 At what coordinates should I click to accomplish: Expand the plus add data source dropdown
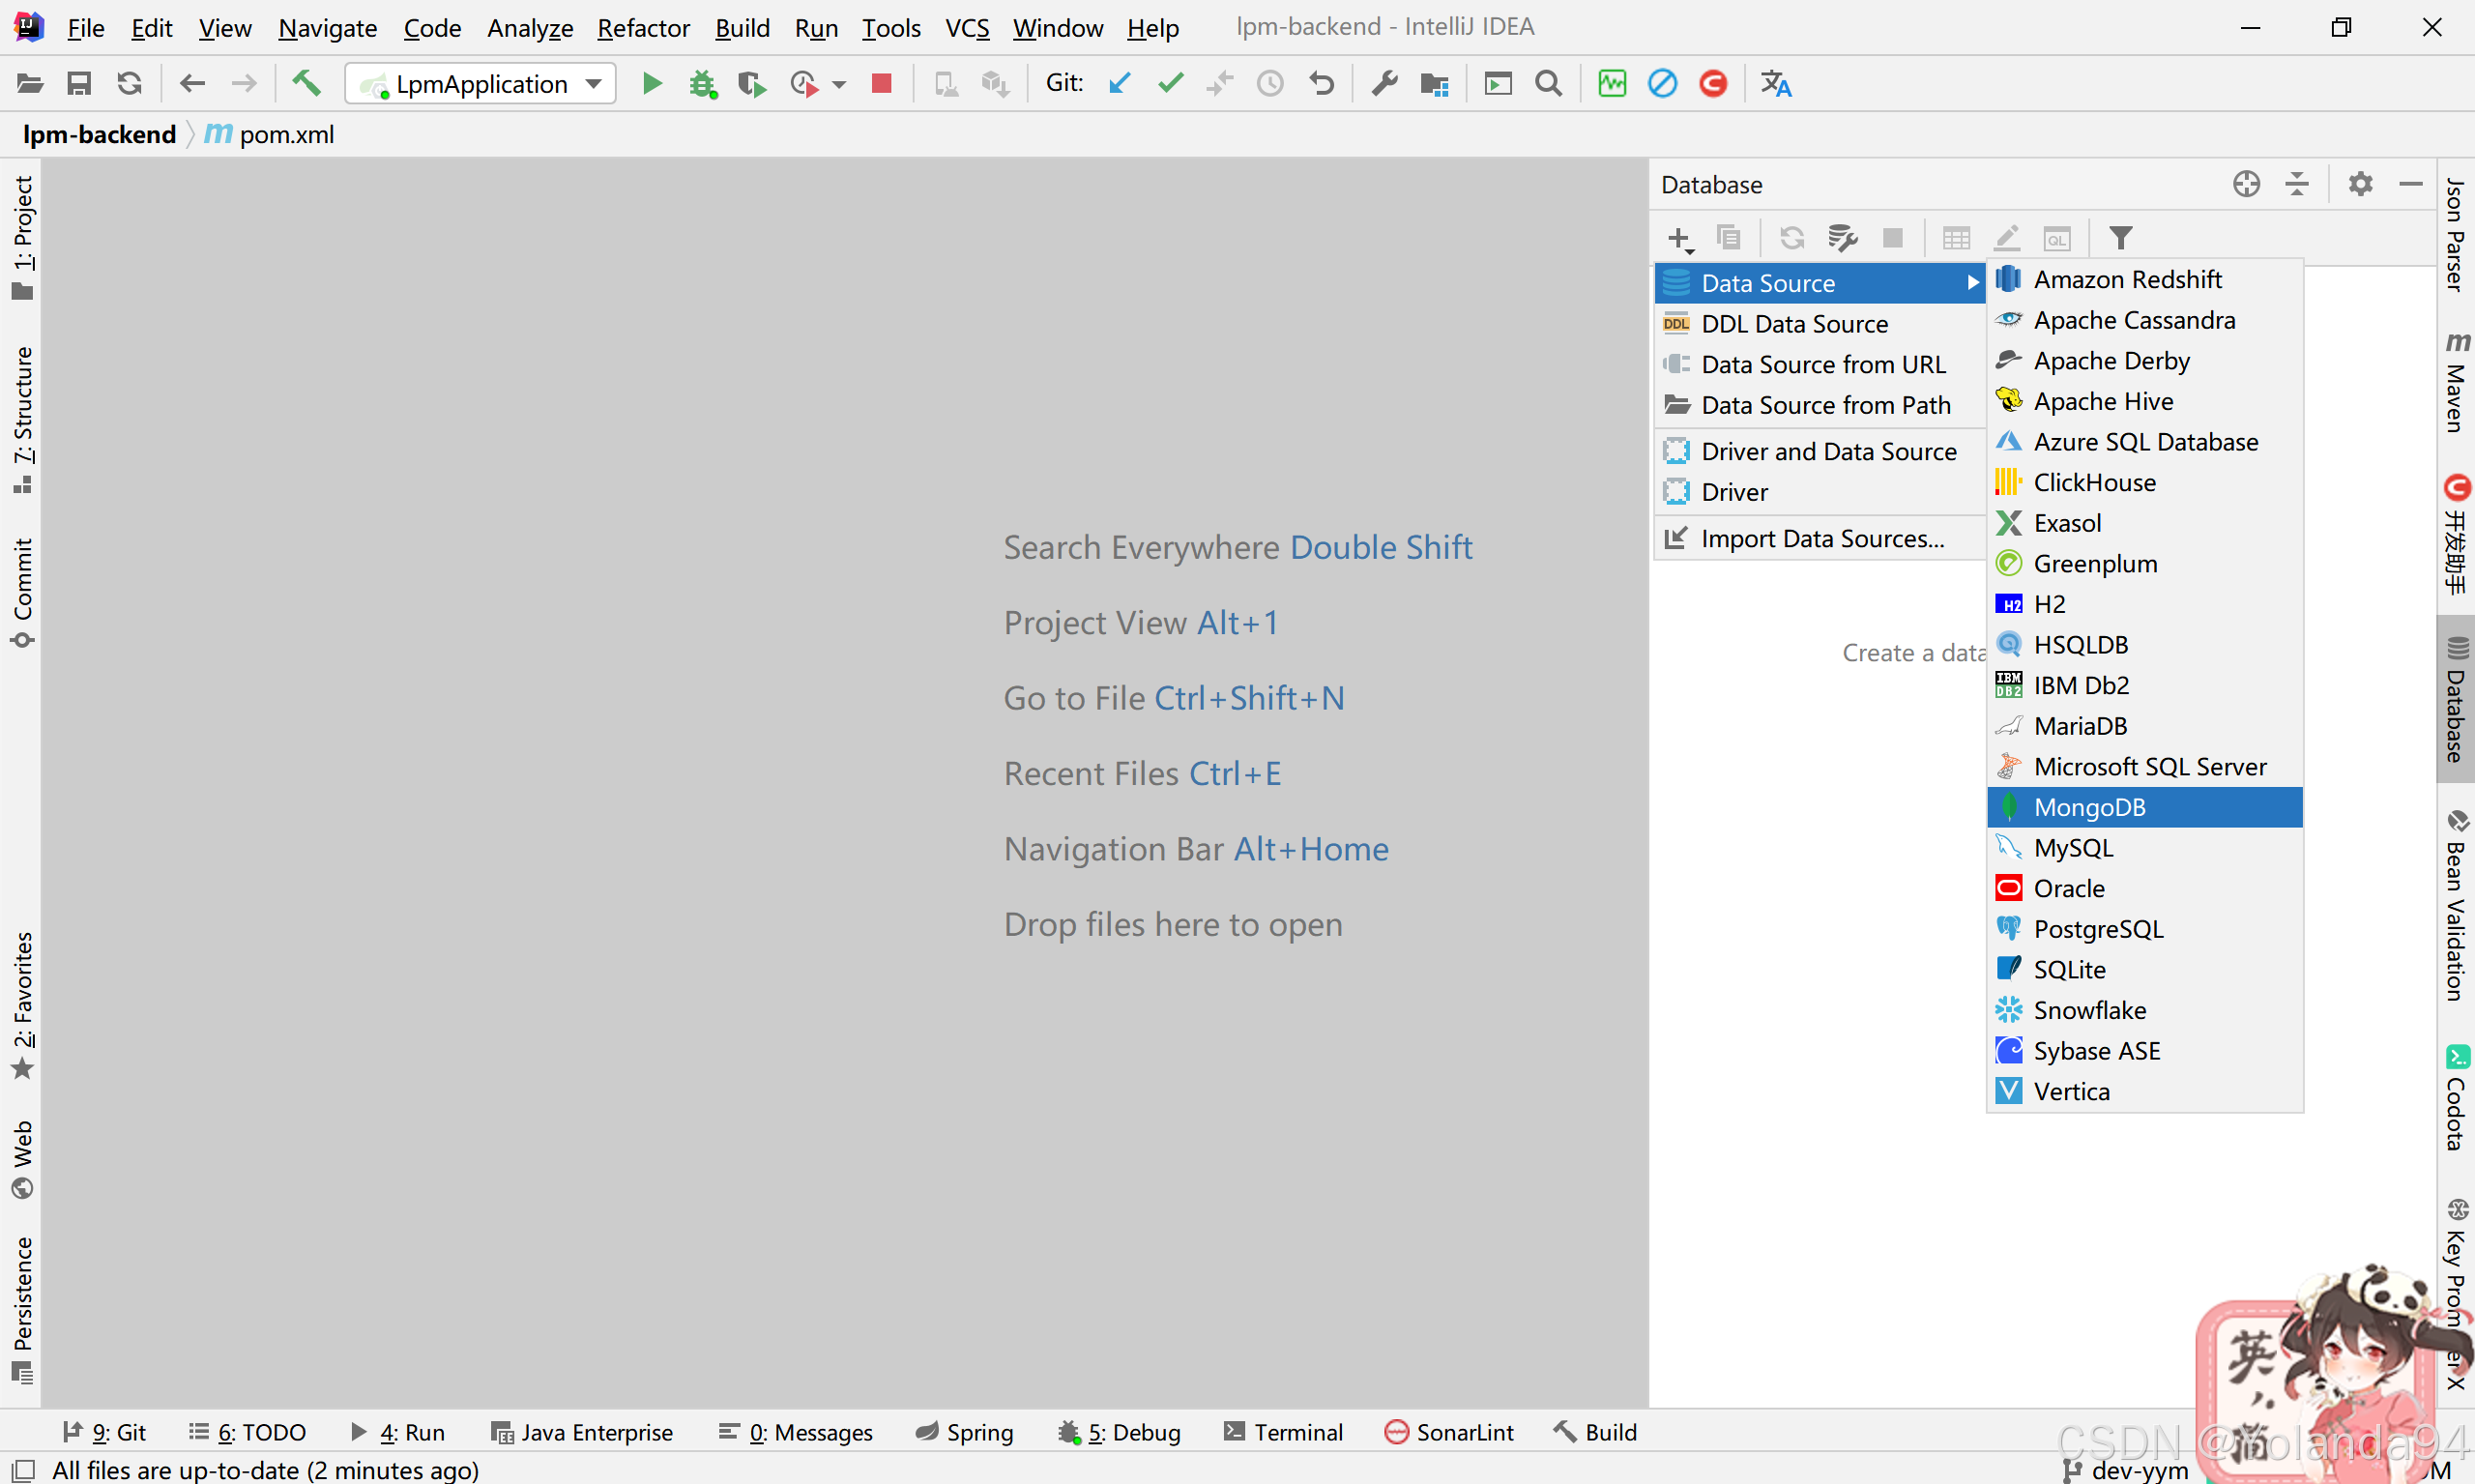click(x=1680, y=238)
